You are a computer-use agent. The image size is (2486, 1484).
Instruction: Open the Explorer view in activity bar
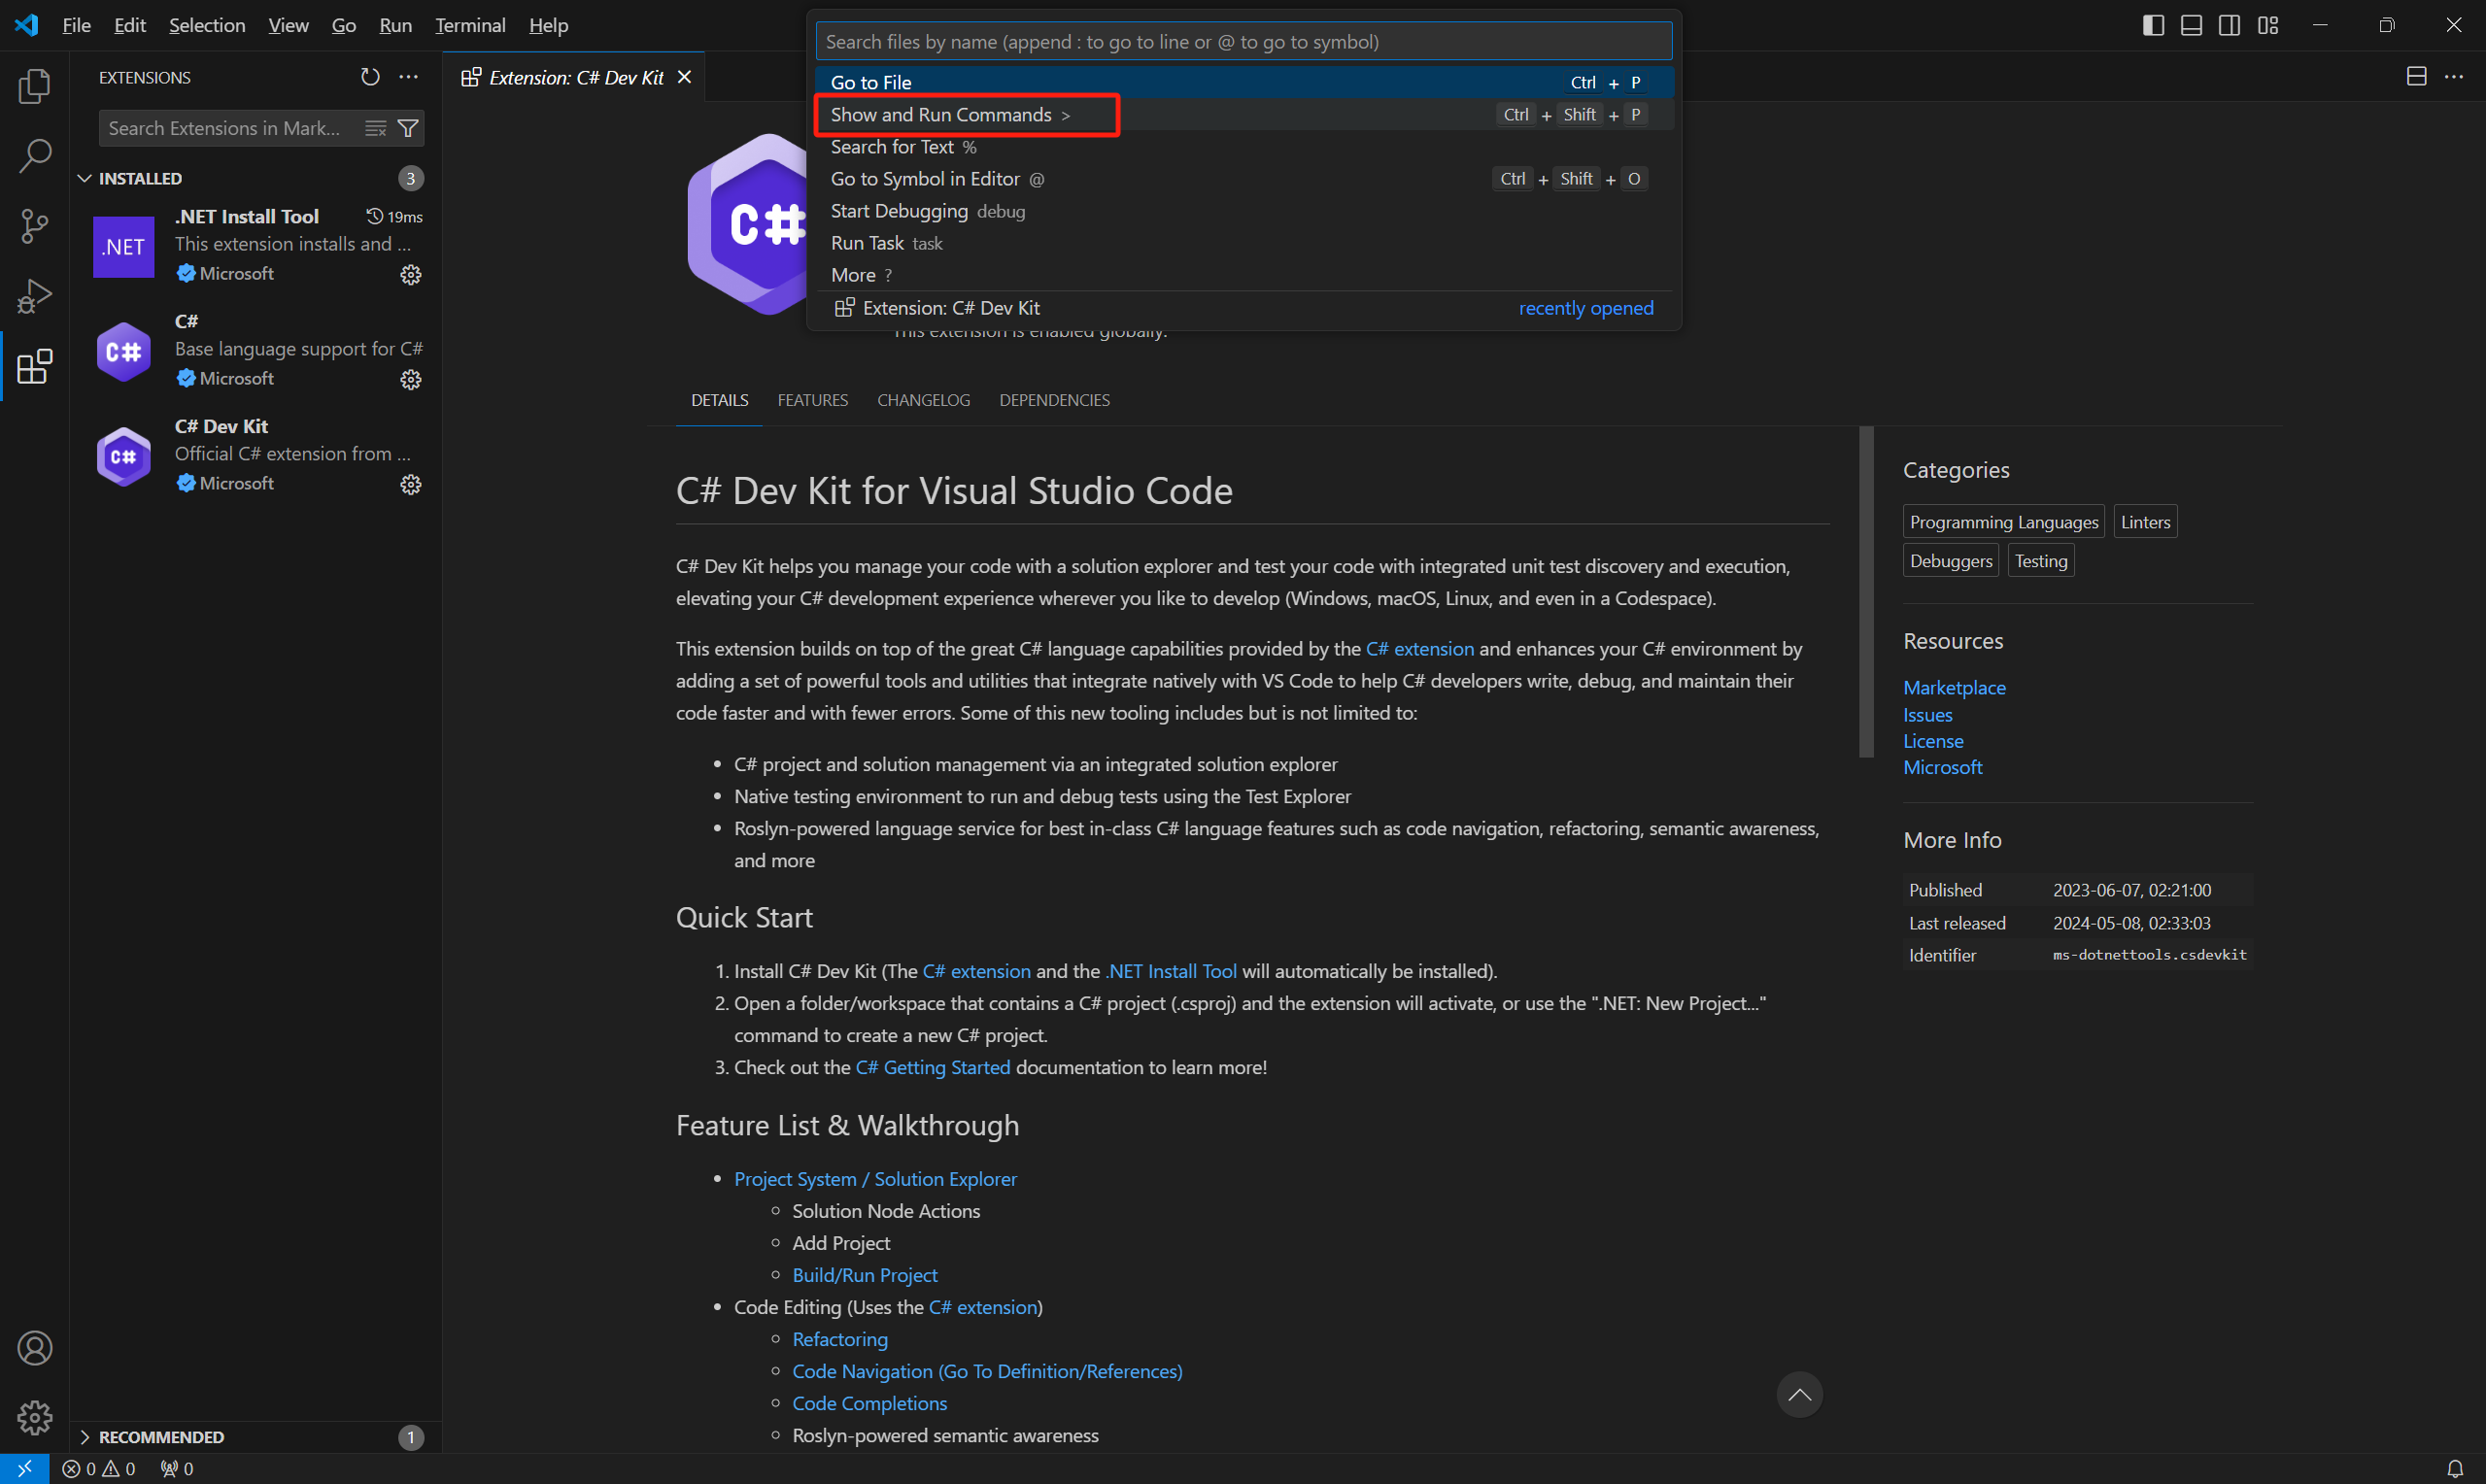click(x=35, y=86)
